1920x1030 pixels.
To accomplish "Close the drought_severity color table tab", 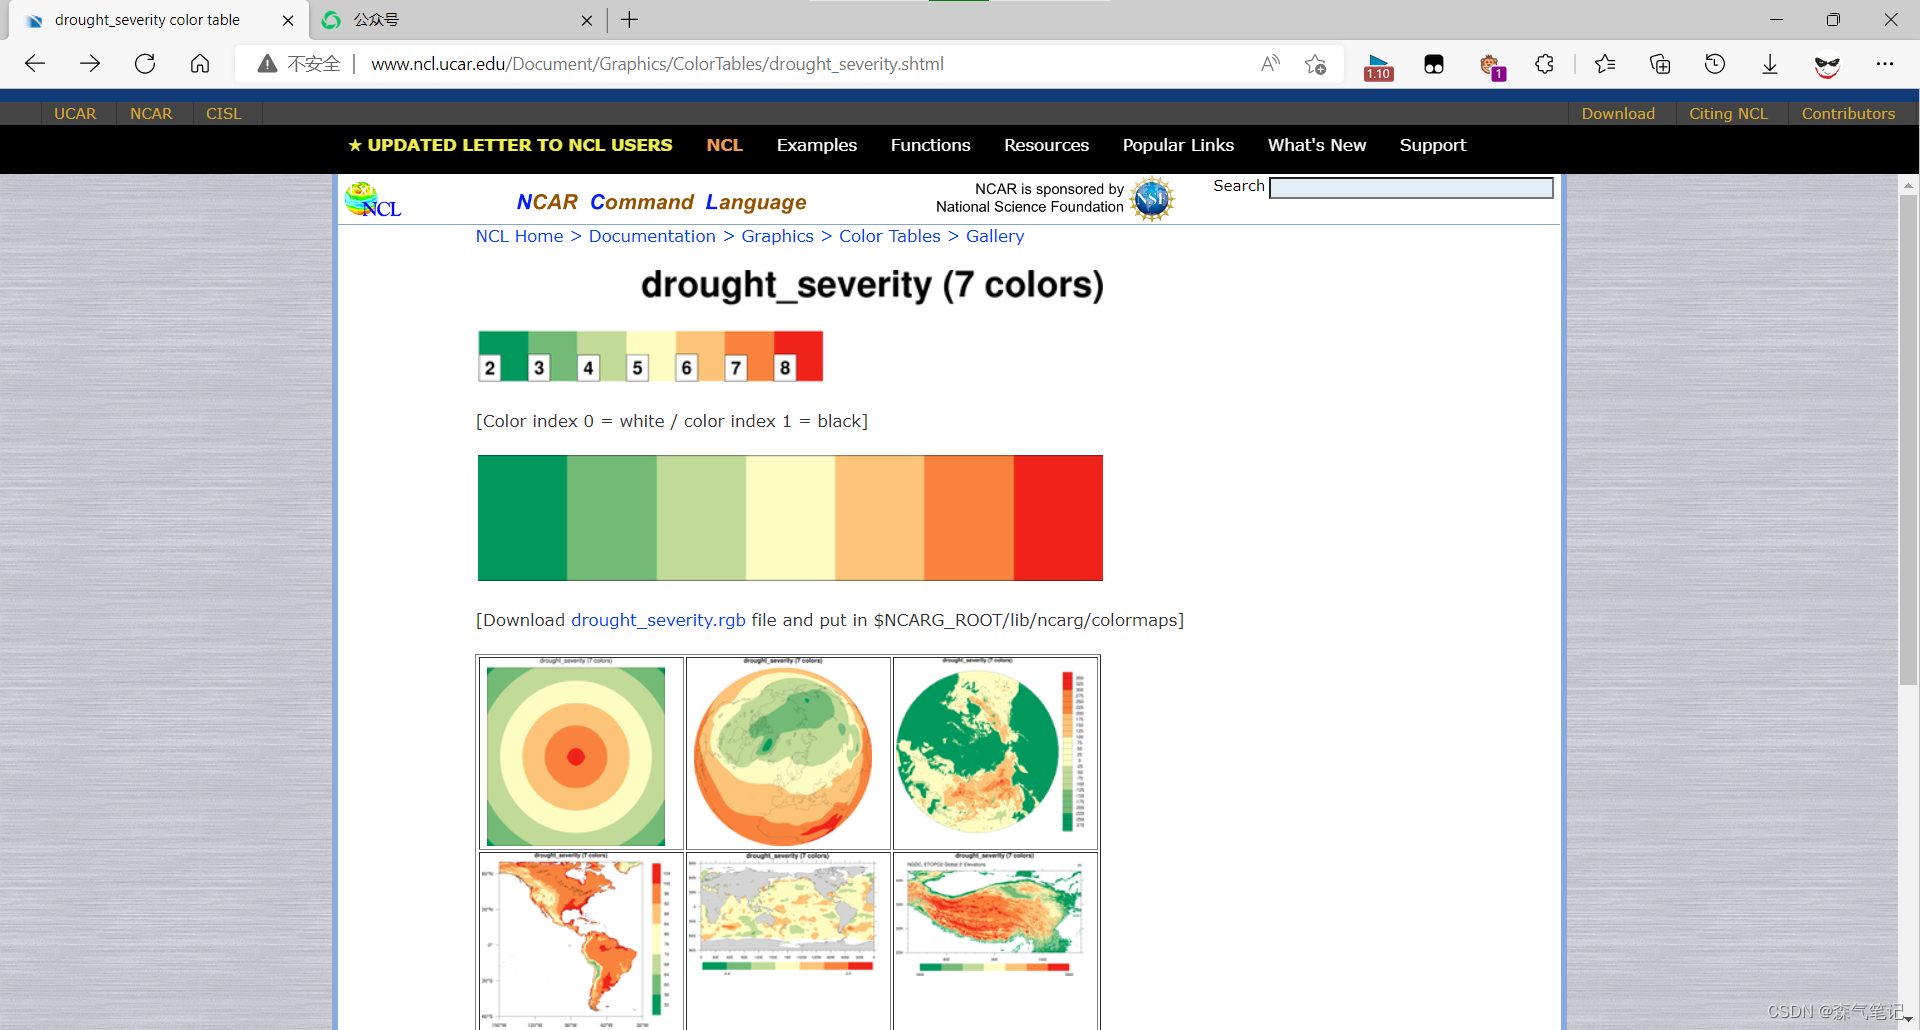I will [288, 20].
